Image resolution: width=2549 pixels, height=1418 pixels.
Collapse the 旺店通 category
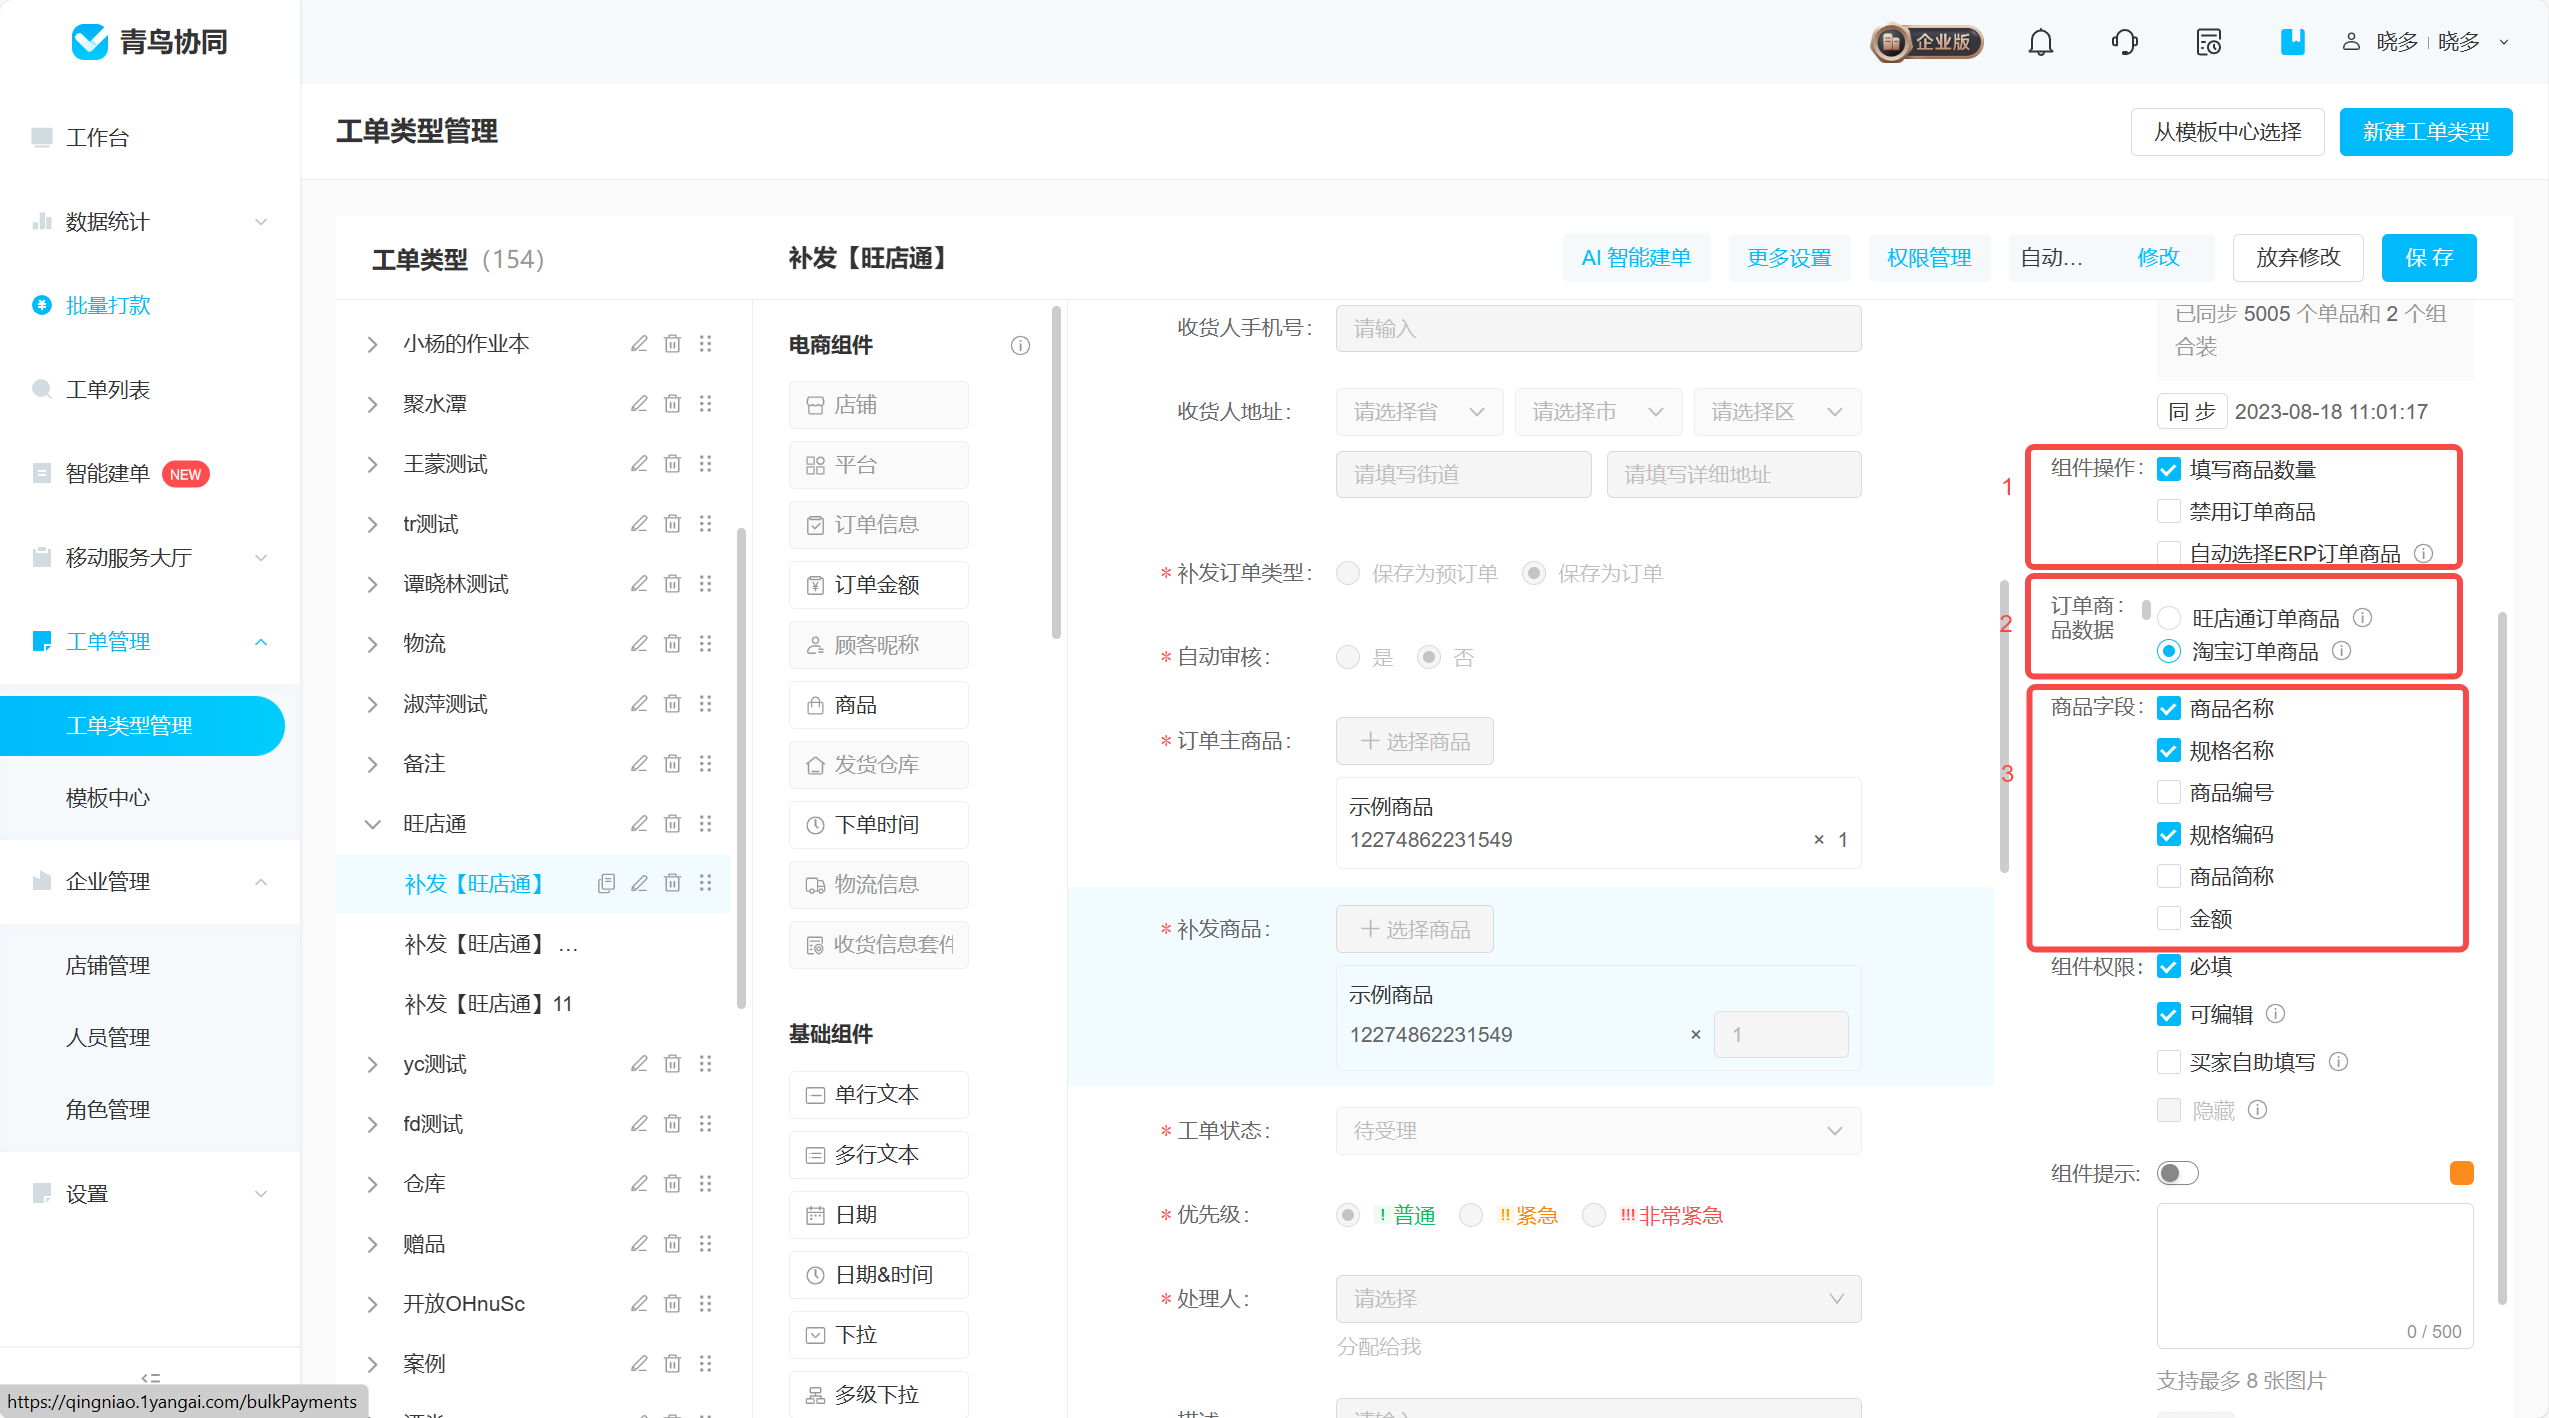[372, 824]
